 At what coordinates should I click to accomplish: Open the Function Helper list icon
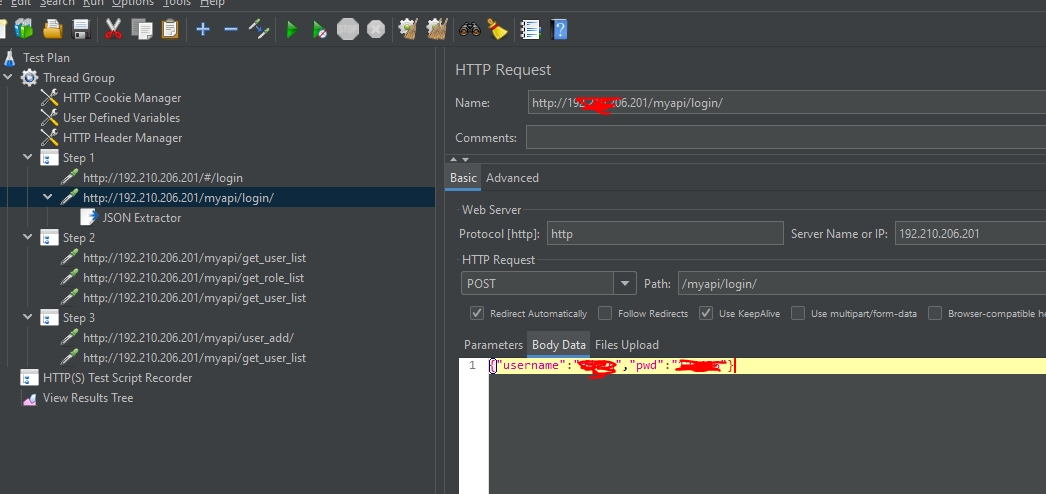coord(530,29)
